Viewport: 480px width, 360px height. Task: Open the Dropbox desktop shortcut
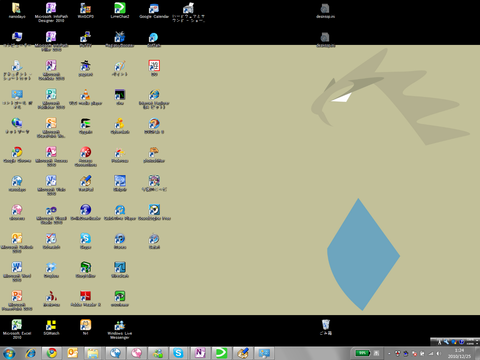point(51,270)
